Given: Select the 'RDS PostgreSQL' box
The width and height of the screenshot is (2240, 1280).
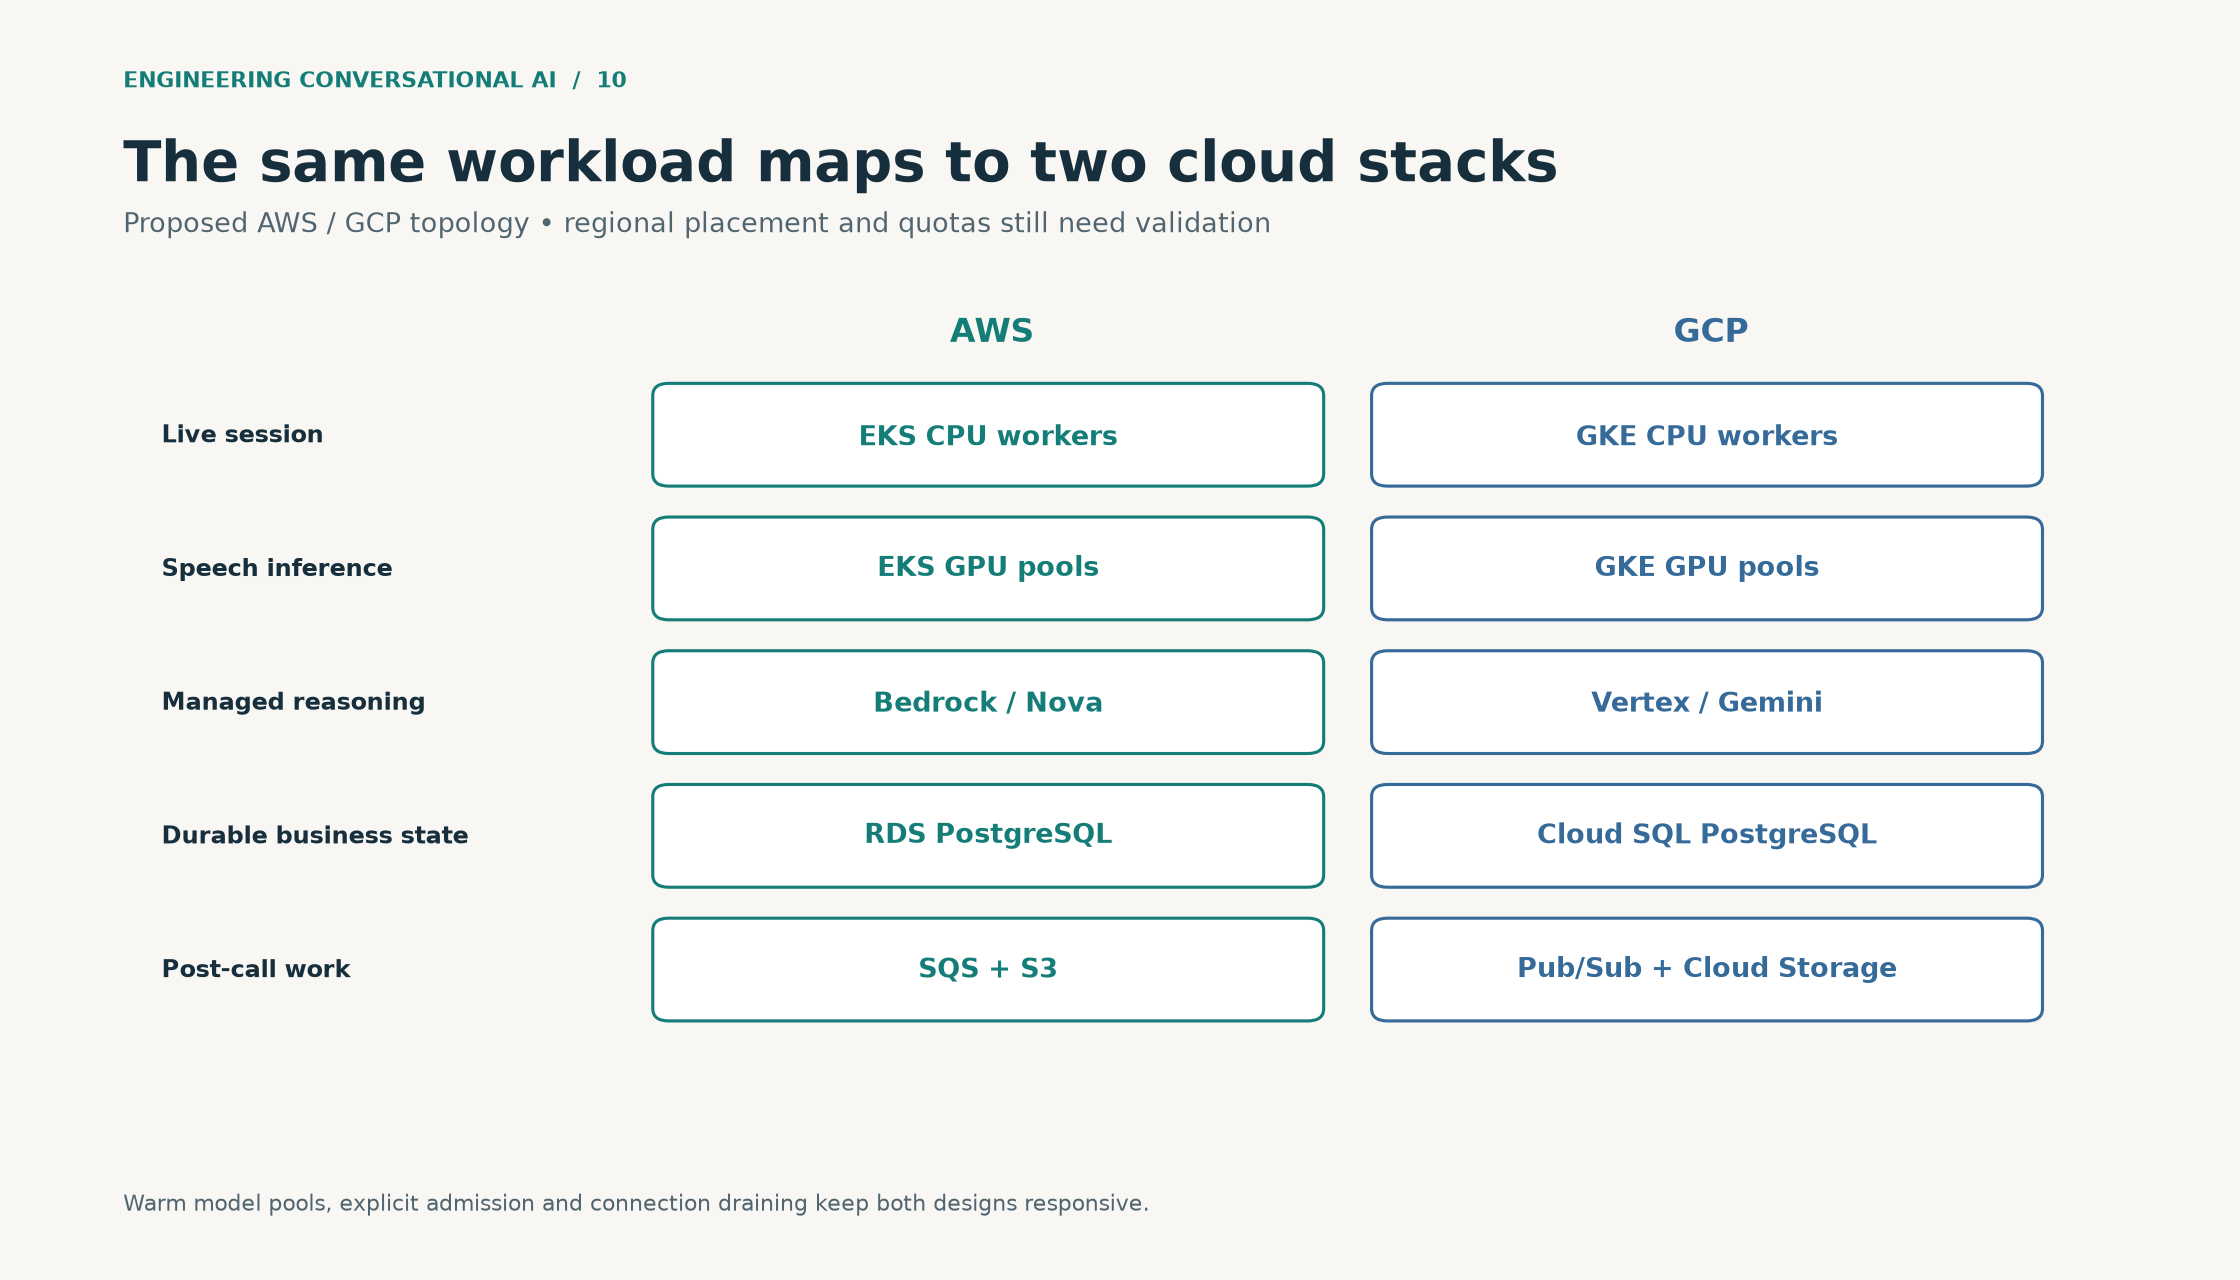Looking at the screenshot, I should pos(988,836).
